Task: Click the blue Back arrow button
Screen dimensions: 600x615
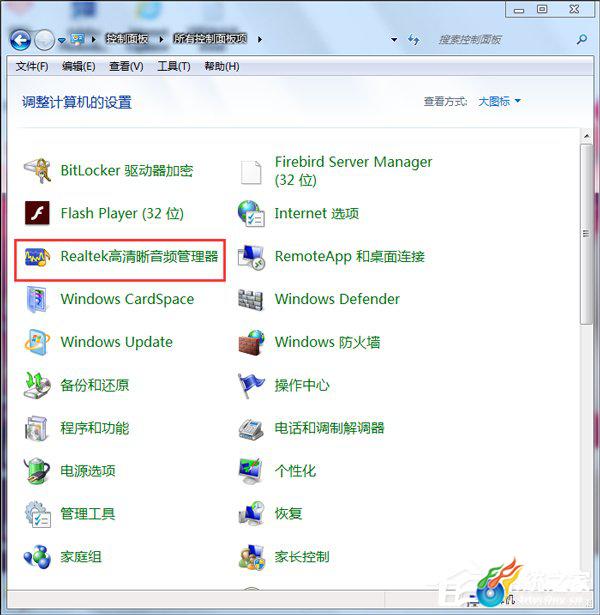Action: 20,40
